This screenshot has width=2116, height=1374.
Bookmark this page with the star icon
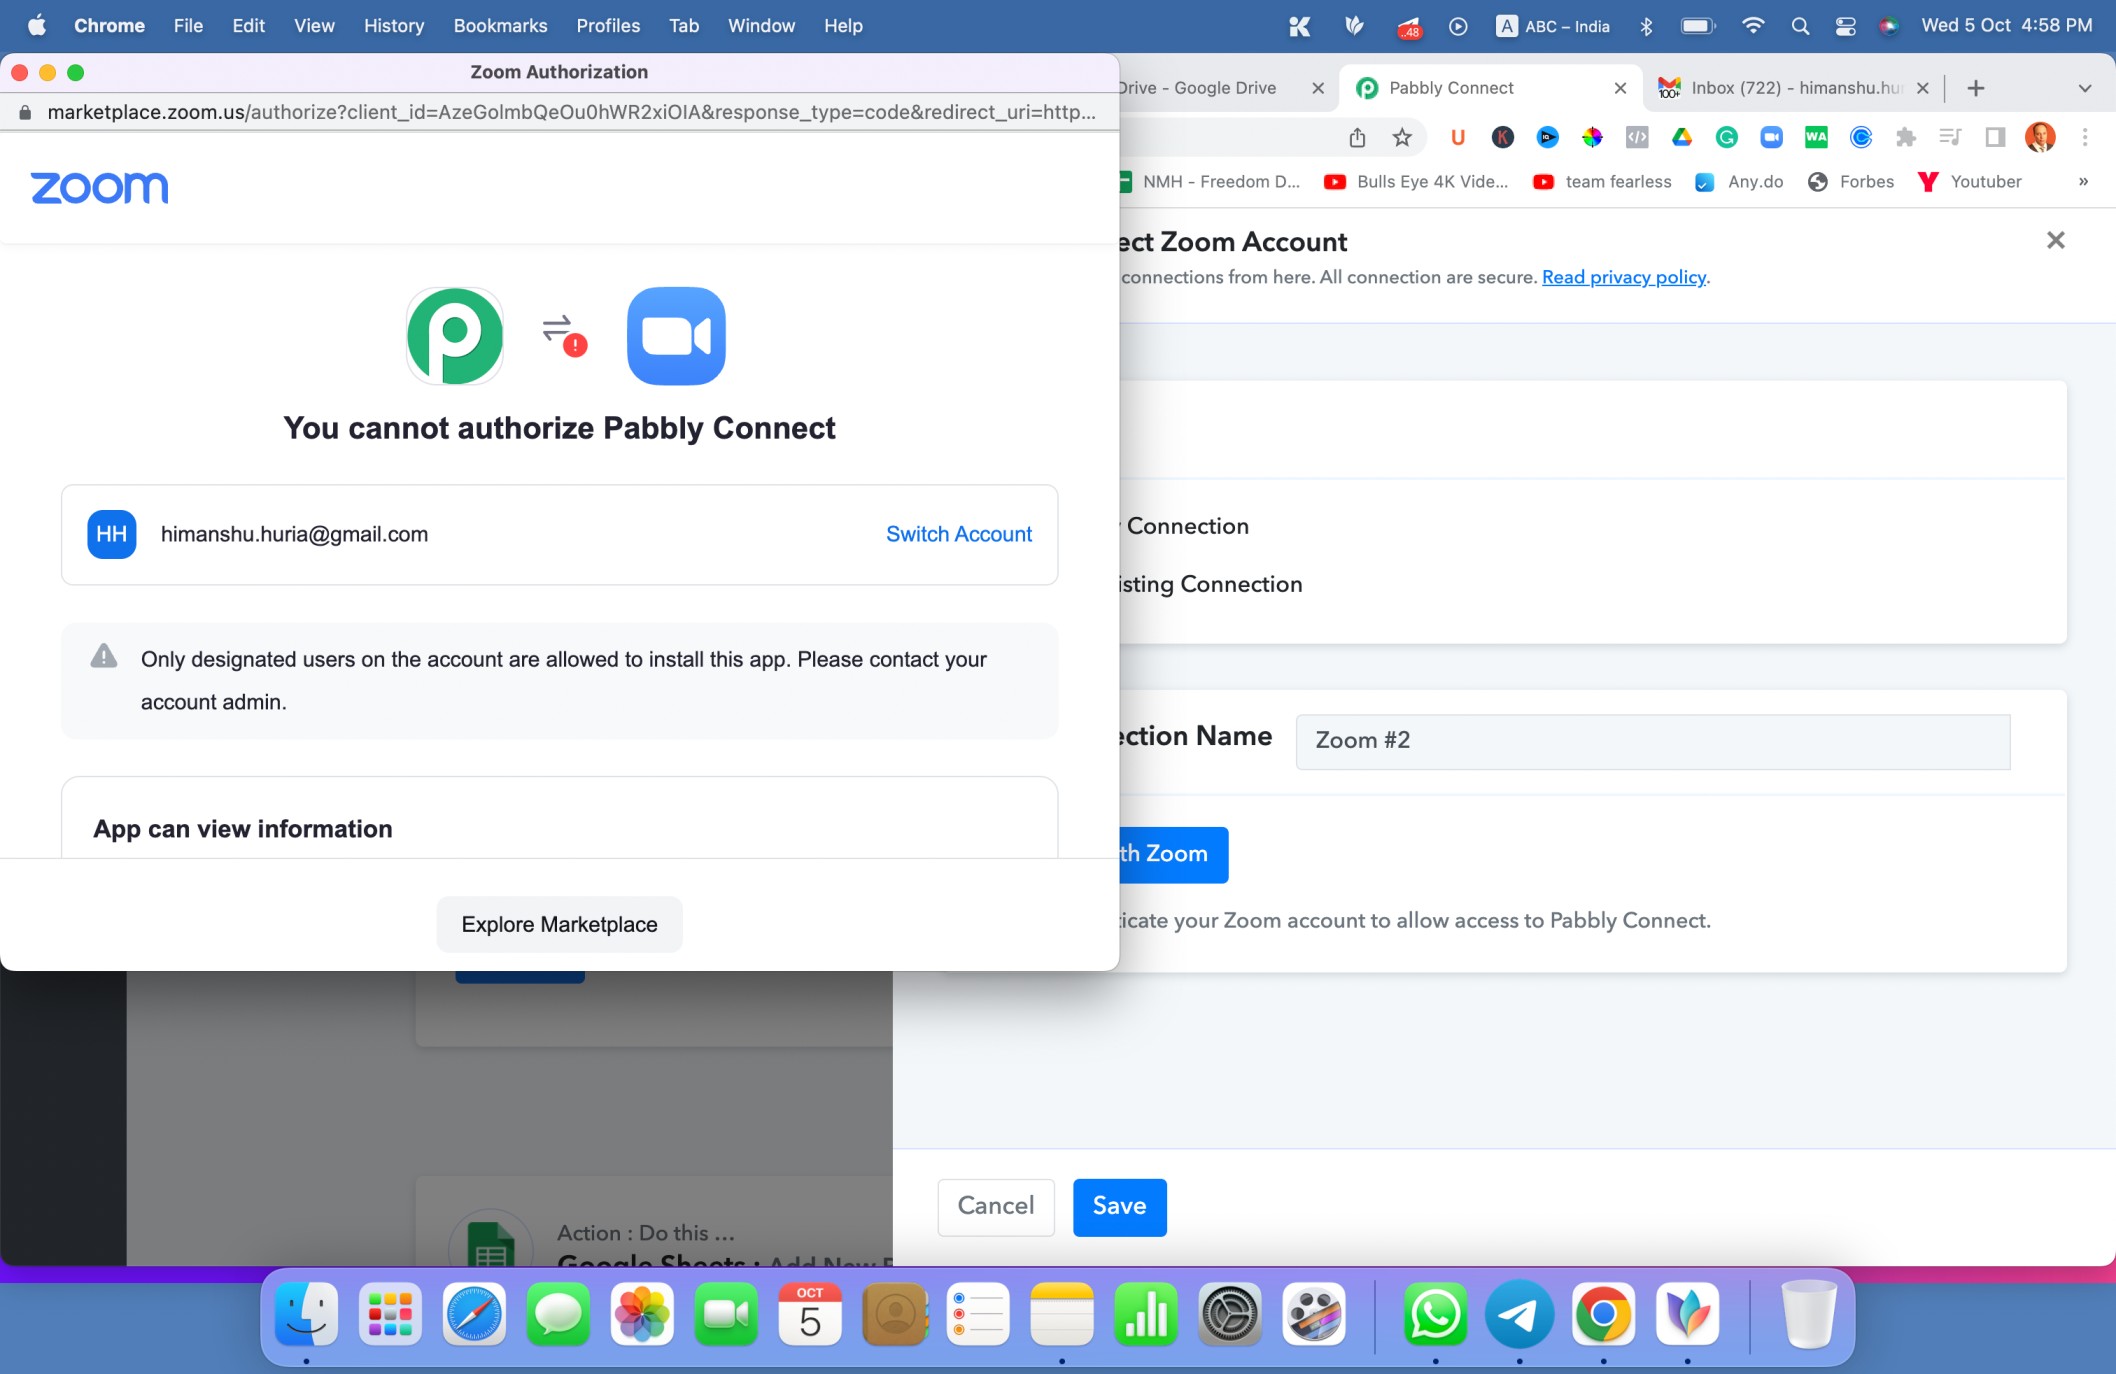1402,137
